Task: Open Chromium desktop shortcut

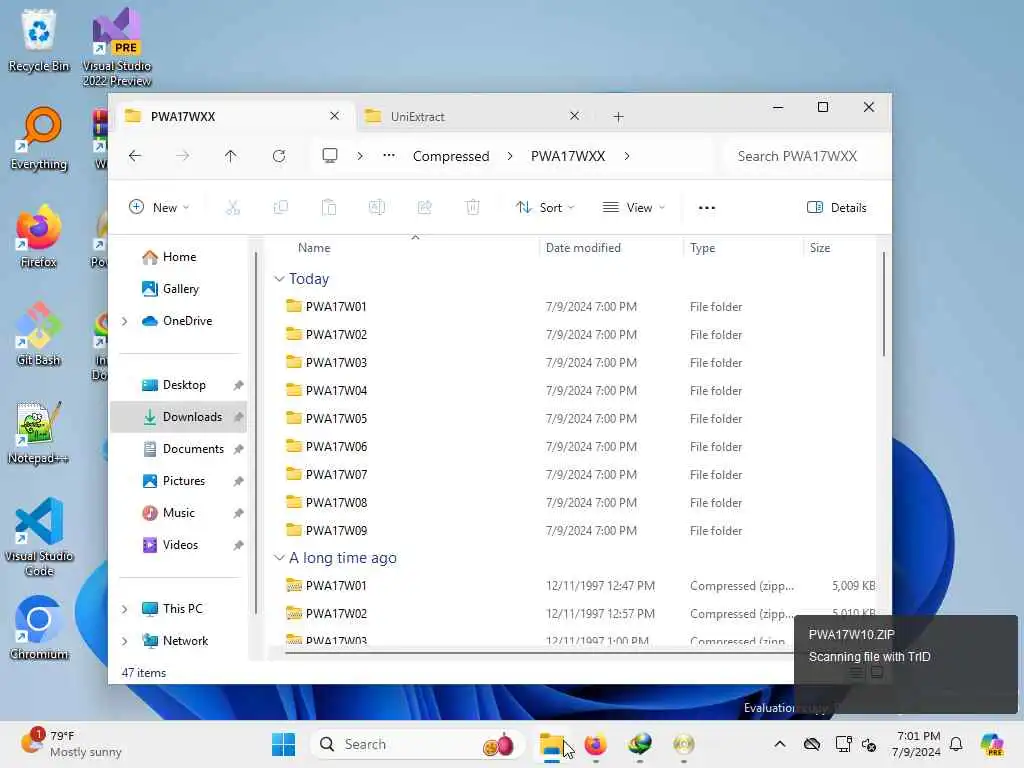Action: coord(39,629)
